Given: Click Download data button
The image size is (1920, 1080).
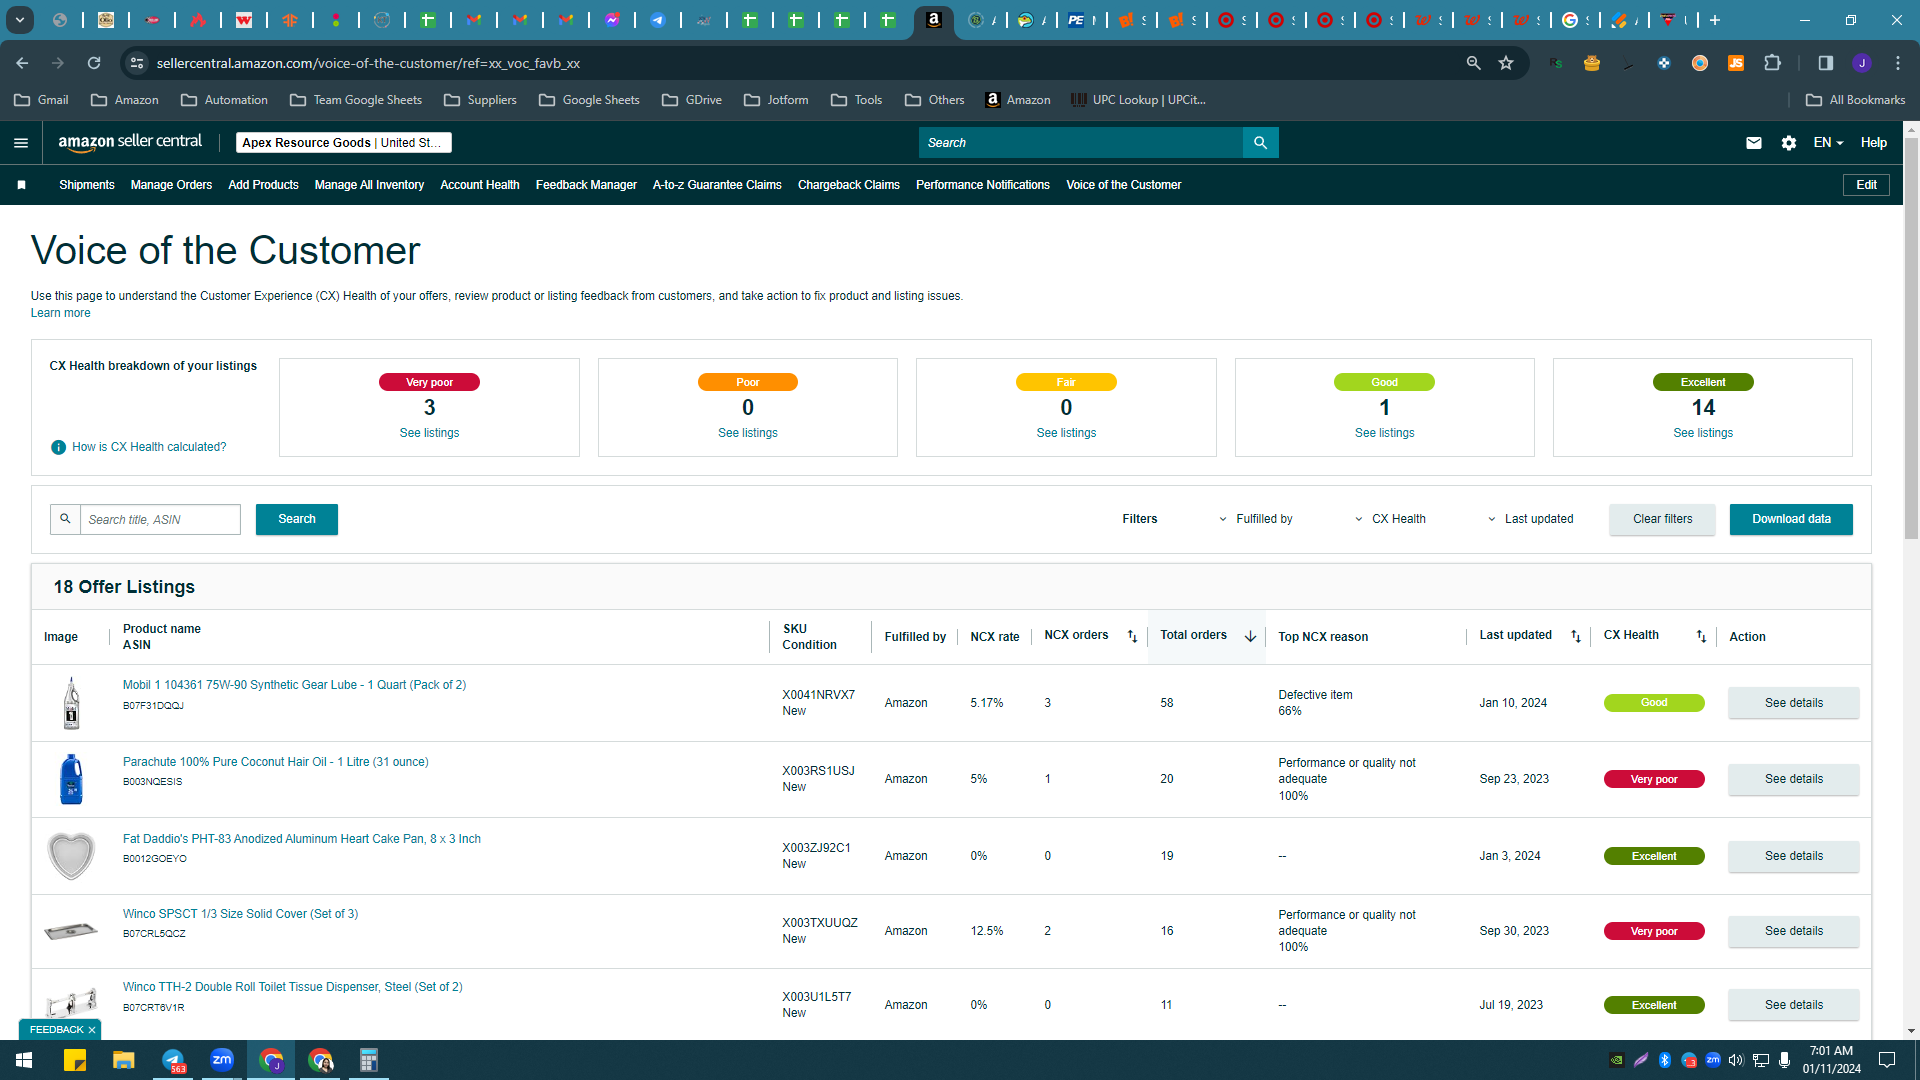Looking at the screenshot, I should click(1791, 519).
